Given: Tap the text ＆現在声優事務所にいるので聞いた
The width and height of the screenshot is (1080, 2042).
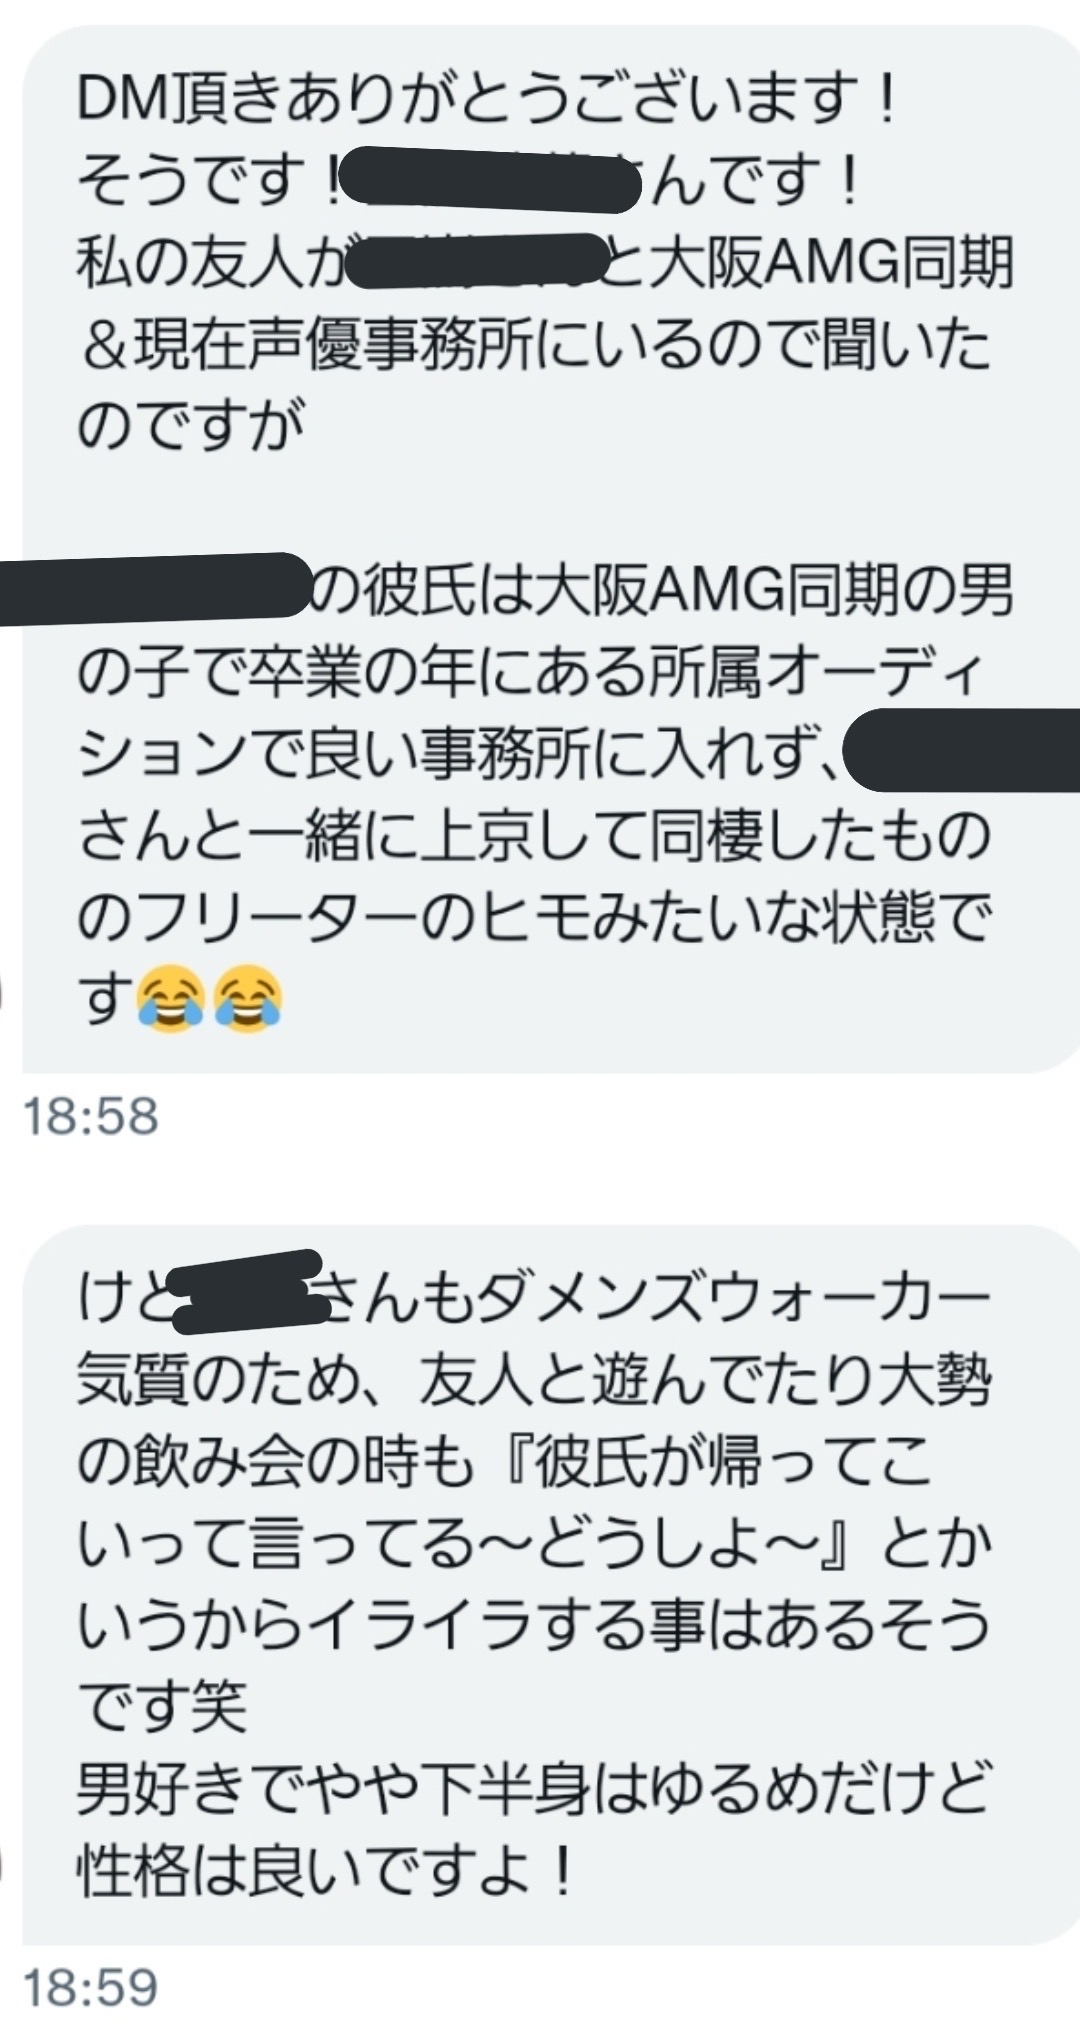Looking at the screenshot, I should 534,346.
